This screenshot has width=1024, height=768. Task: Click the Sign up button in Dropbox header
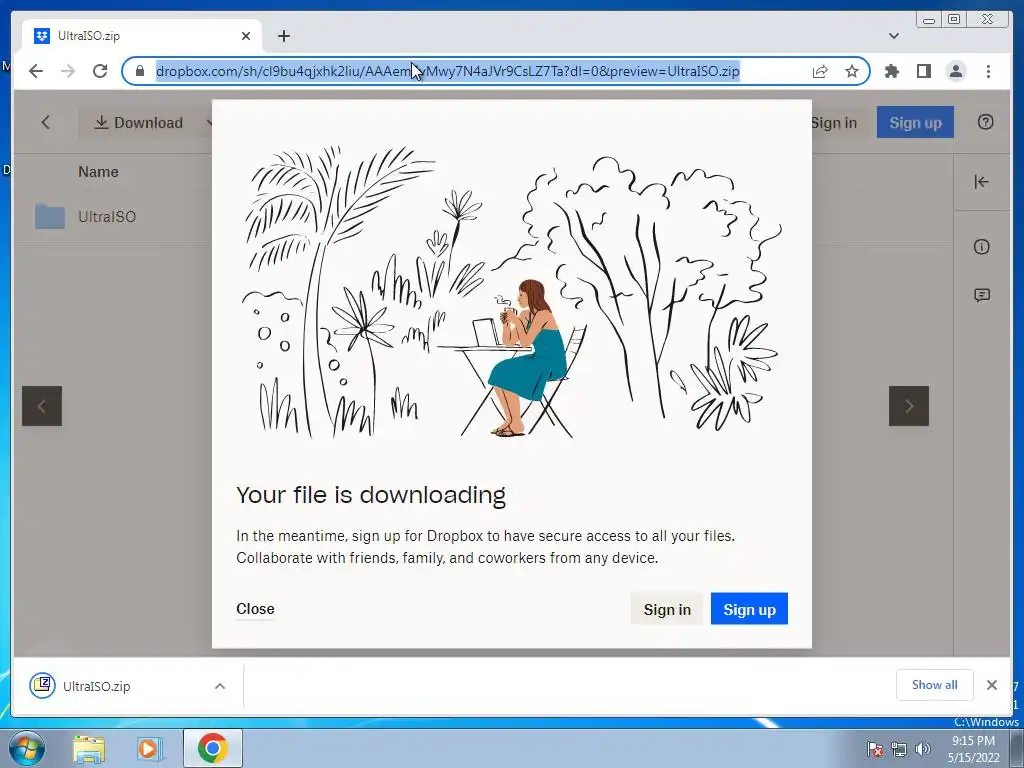915,123
